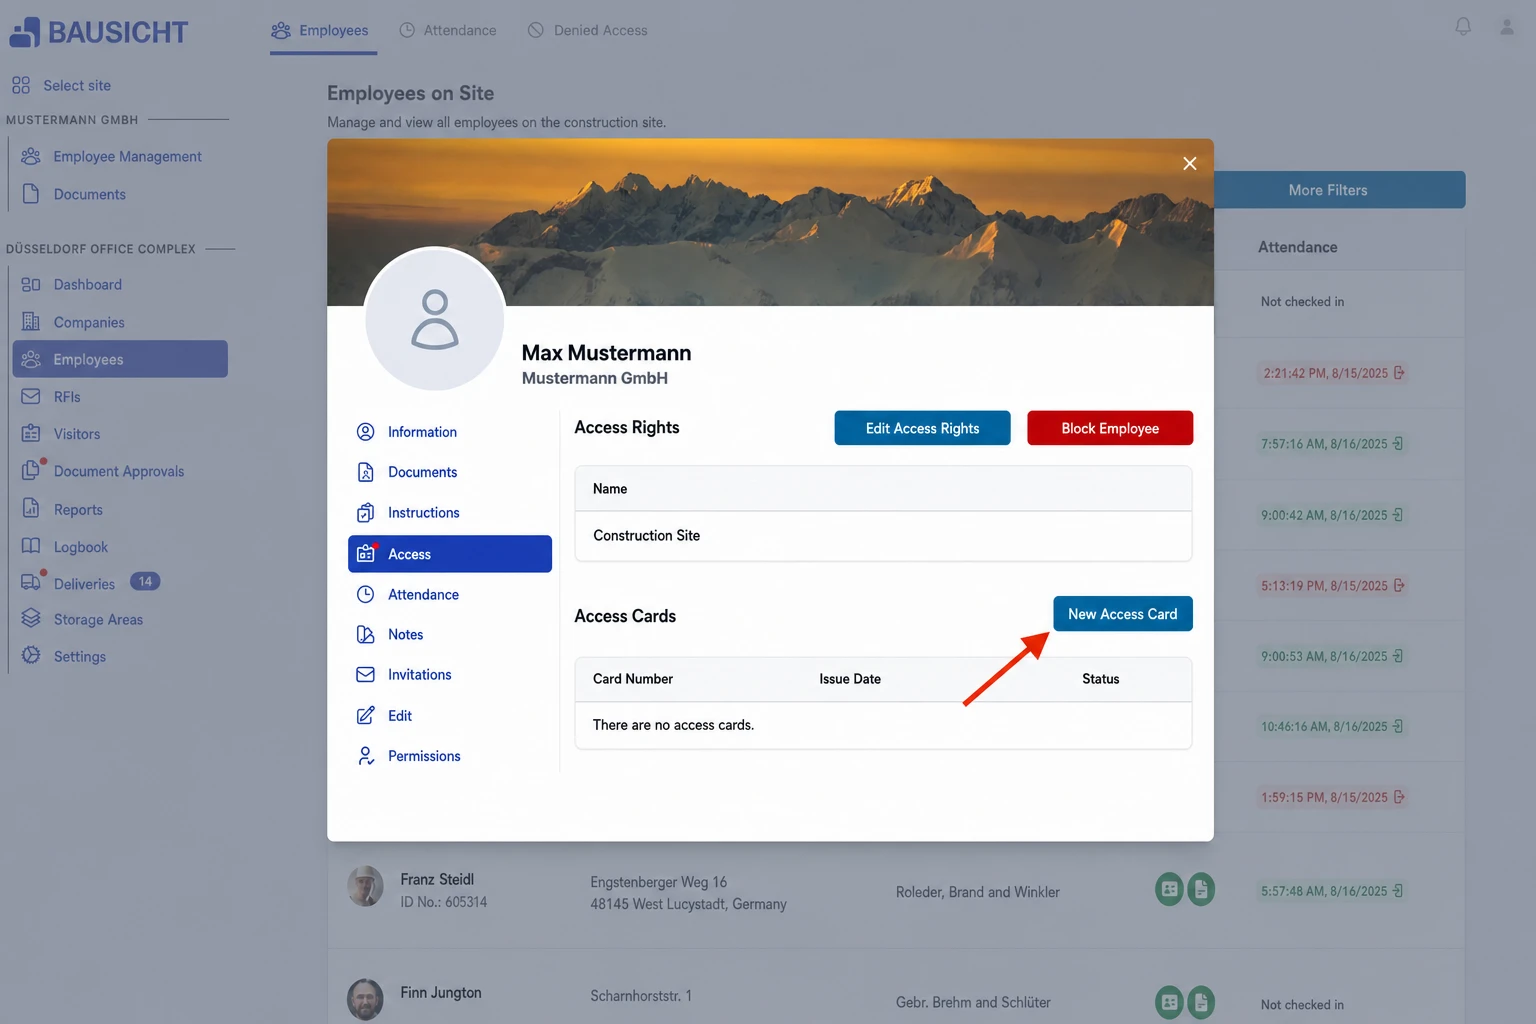Click Finn Jungton's profile photo
The width and height of the screenshot is (1536, 1024).
[365, 999]
